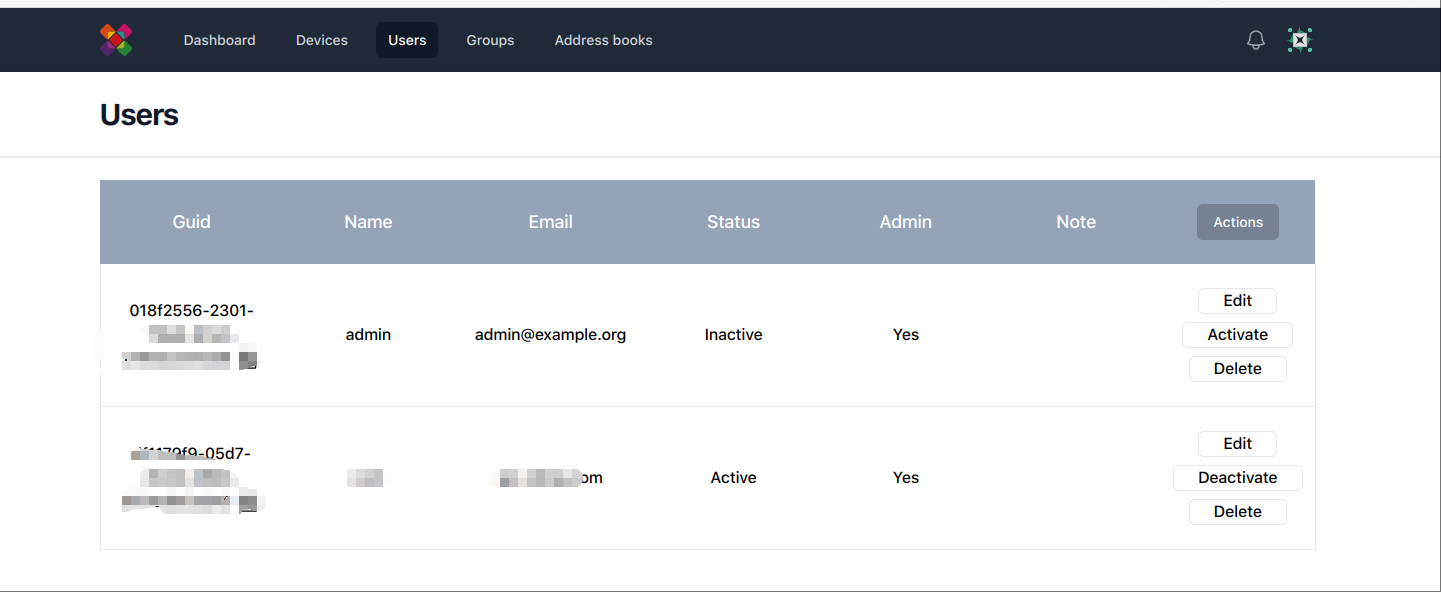Image resolution: width=1441 pixels, height=592 pixels.
Task: Open the notifications bell icon
Action: click(1256, 40)
